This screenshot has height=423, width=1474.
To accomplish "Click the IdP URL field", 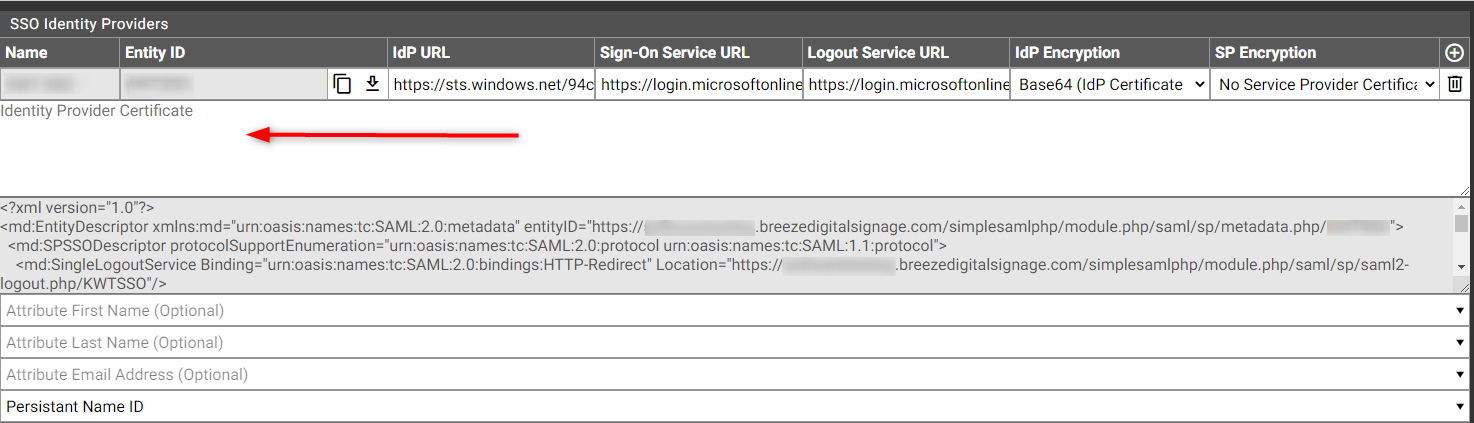I will [491, 85].
